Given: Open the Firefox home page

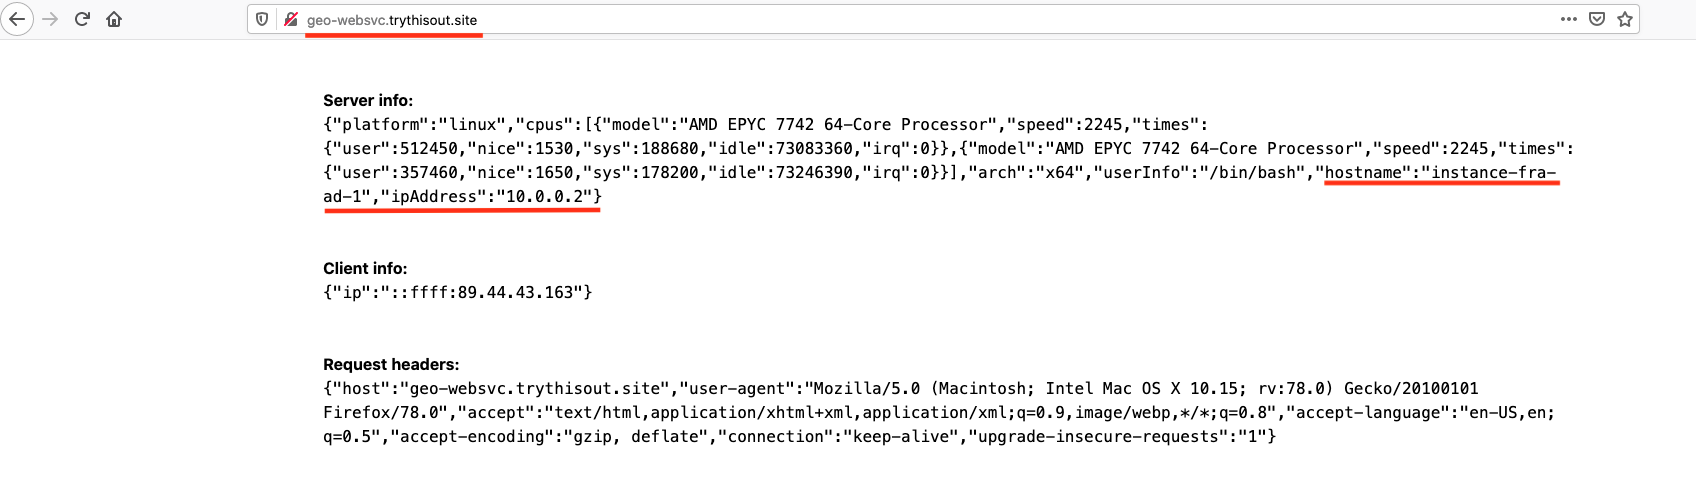Looking at the screenshot, I should [x=114, y=19].
